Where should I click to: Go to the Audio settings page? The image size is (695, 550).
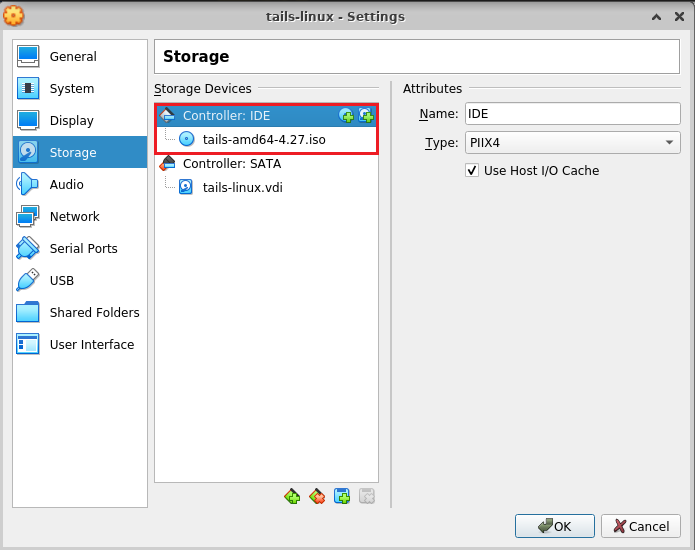(x=80, y=184)
